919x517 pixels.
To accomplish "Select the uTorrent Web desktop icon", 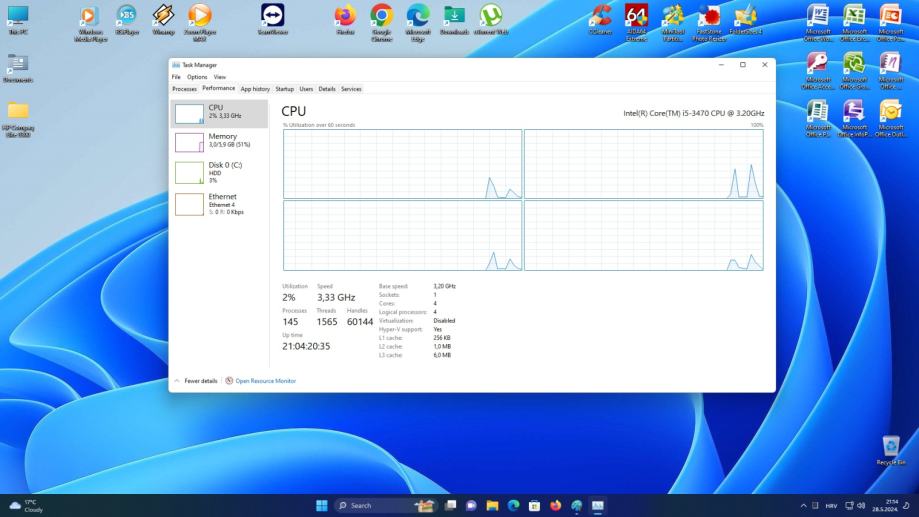I will (490, 17).
